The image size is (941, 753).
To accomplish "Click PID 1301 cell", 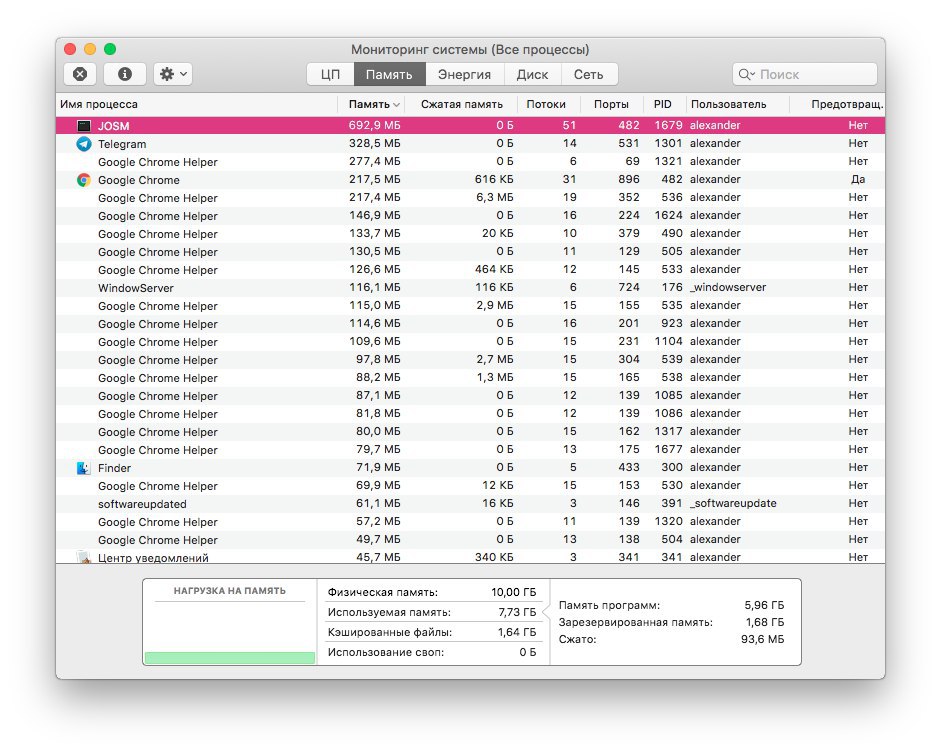I will [x=669, y=143].
